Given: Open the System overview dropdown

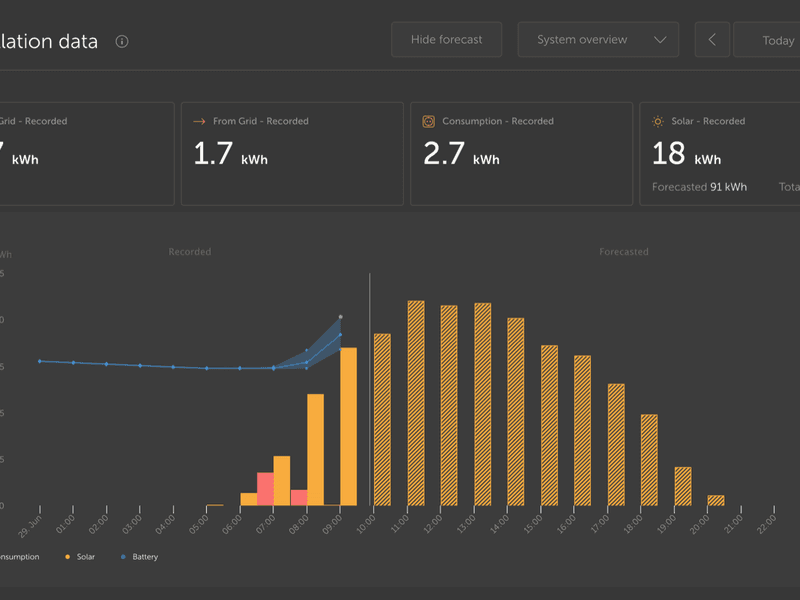Looking at the screenshot, I should click(x=598, y=39).
